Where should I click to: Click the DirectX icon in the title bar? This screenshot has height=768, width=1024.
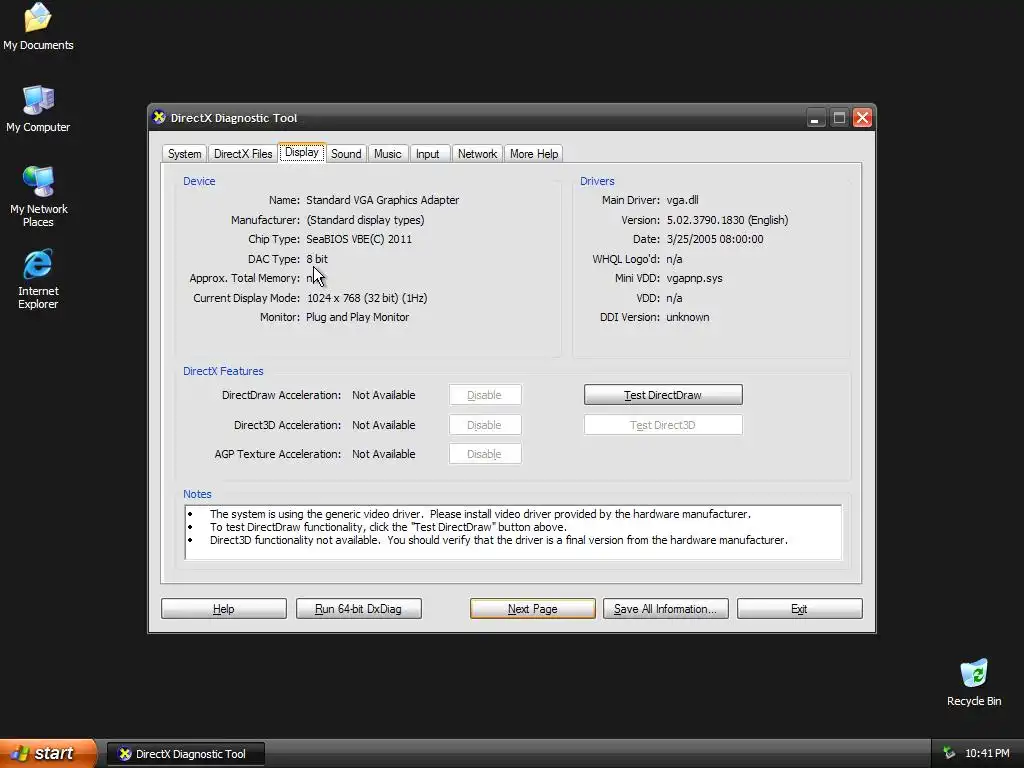159,118
